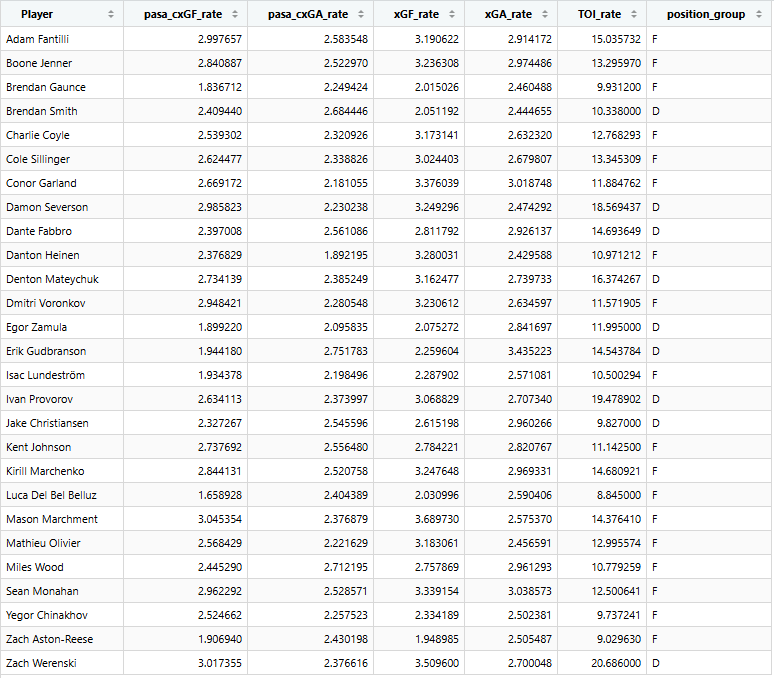Sort by TOI_rate column arrows

point(634,14)
